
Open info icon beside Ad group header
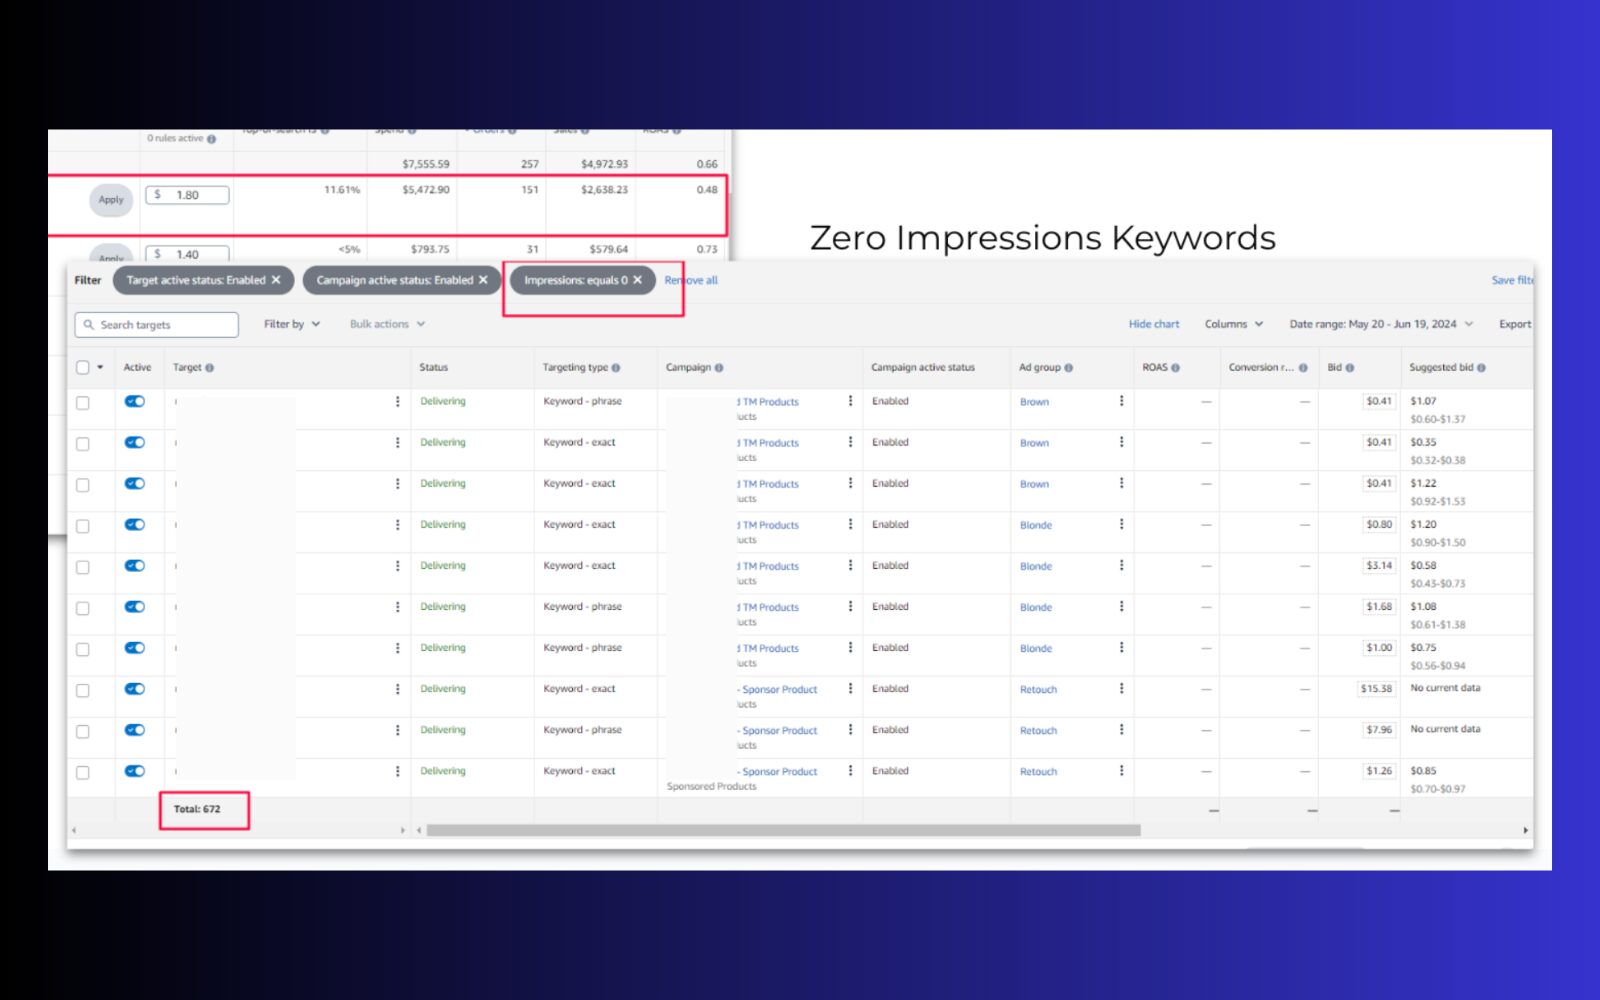coord(1069,368)
